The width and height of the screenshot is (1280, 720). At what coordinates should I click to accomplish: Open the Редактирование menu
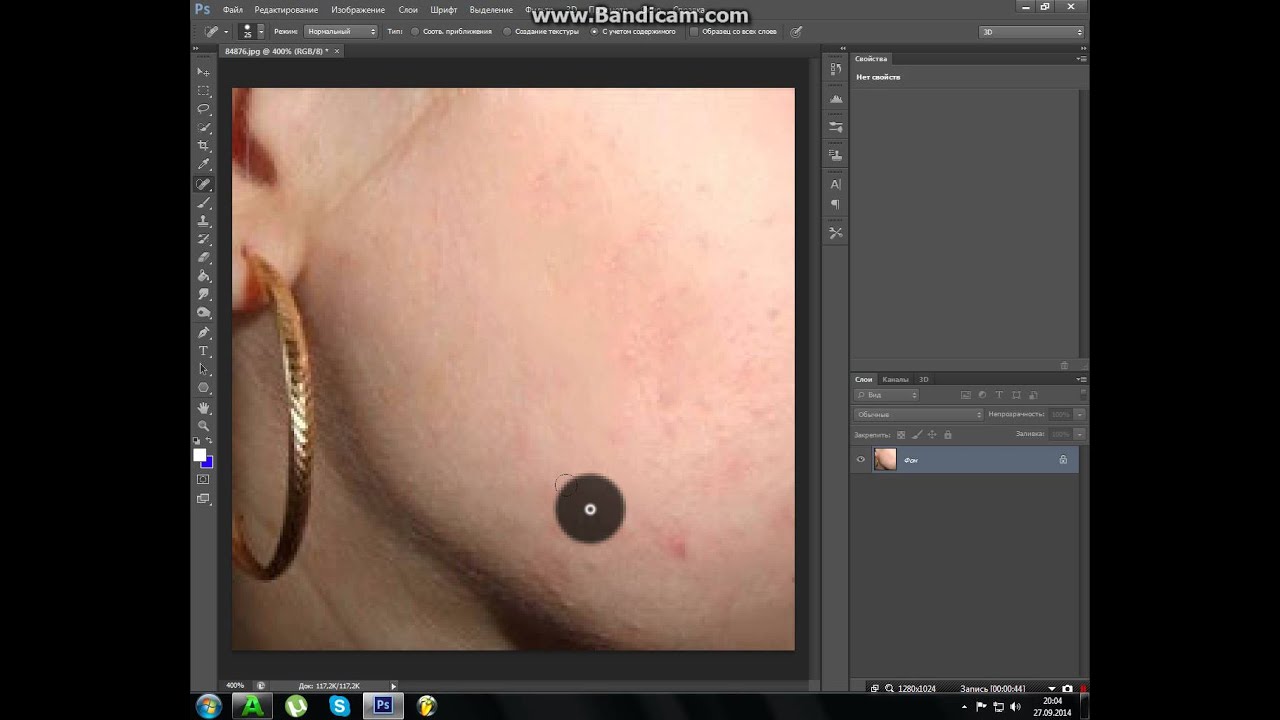[x=286, y=10]
